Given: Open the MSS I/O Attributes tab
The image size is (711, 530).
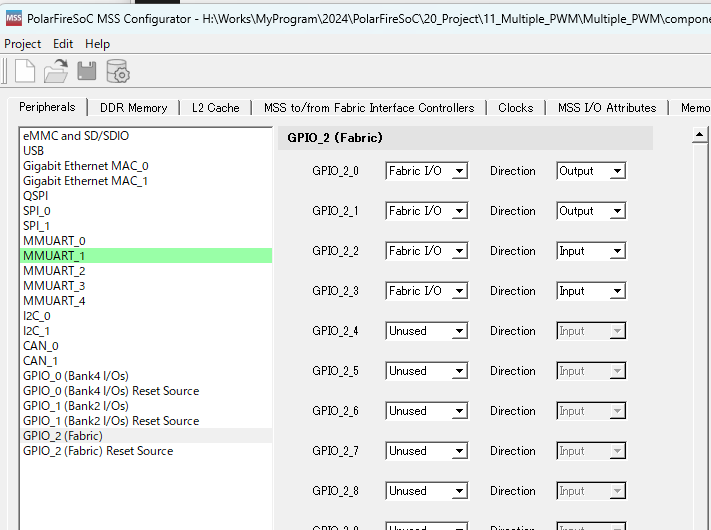Looking at the screenshot, I should coord(606,108).
